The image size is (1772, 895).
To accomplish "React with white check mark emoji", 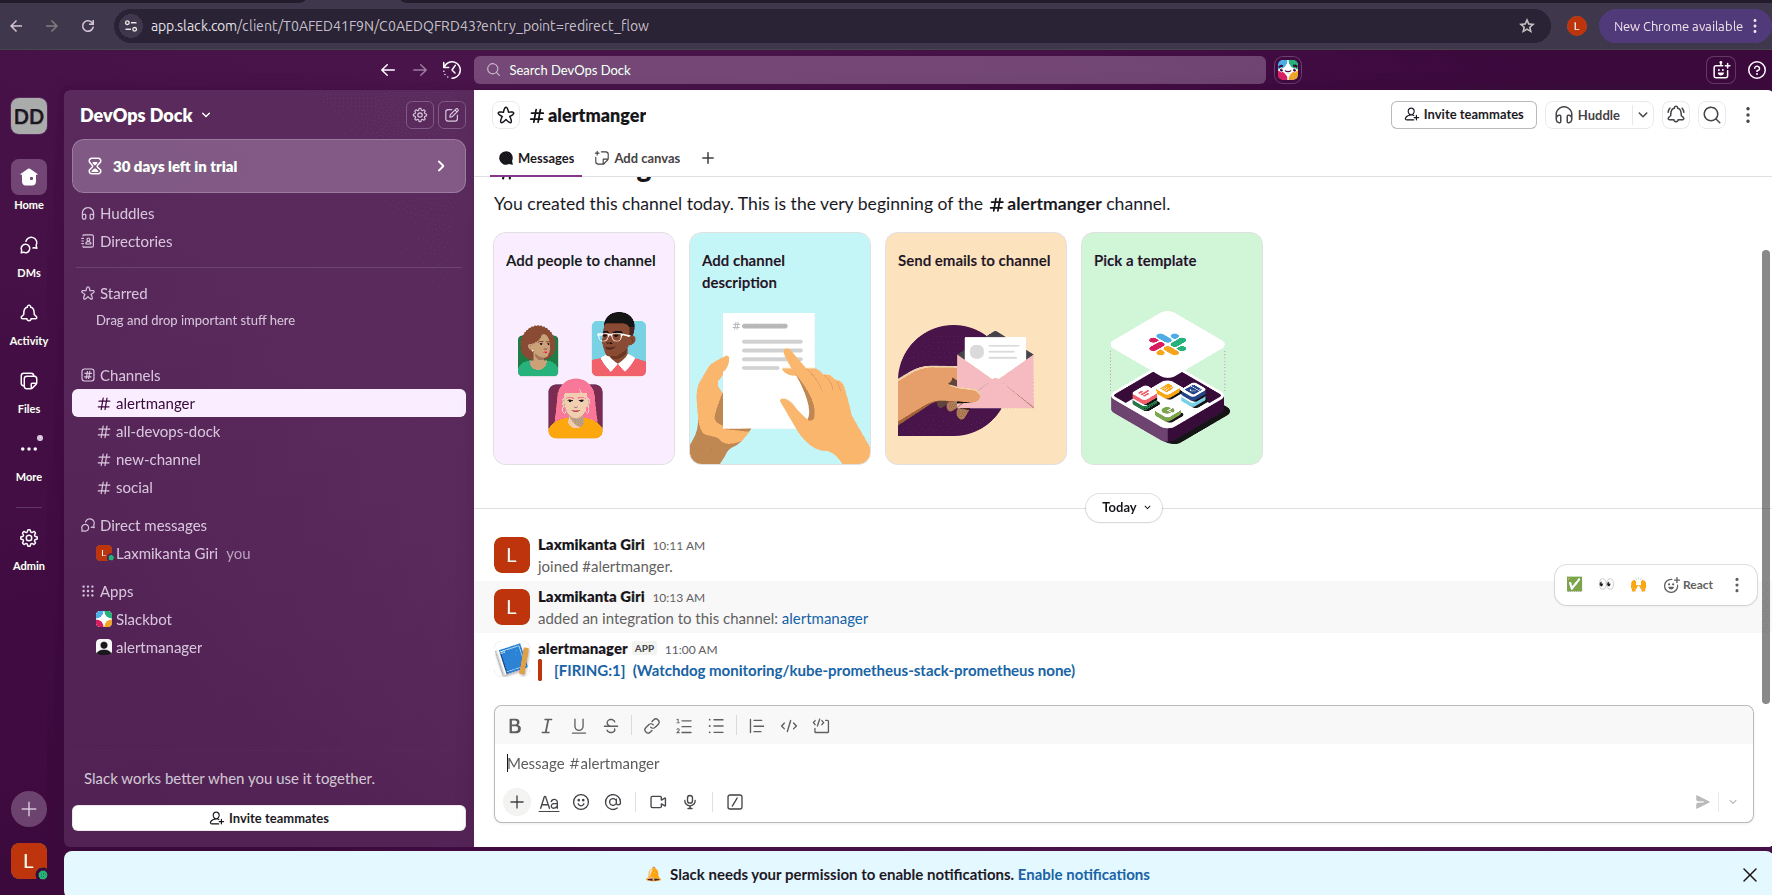I will point(1574,585).
